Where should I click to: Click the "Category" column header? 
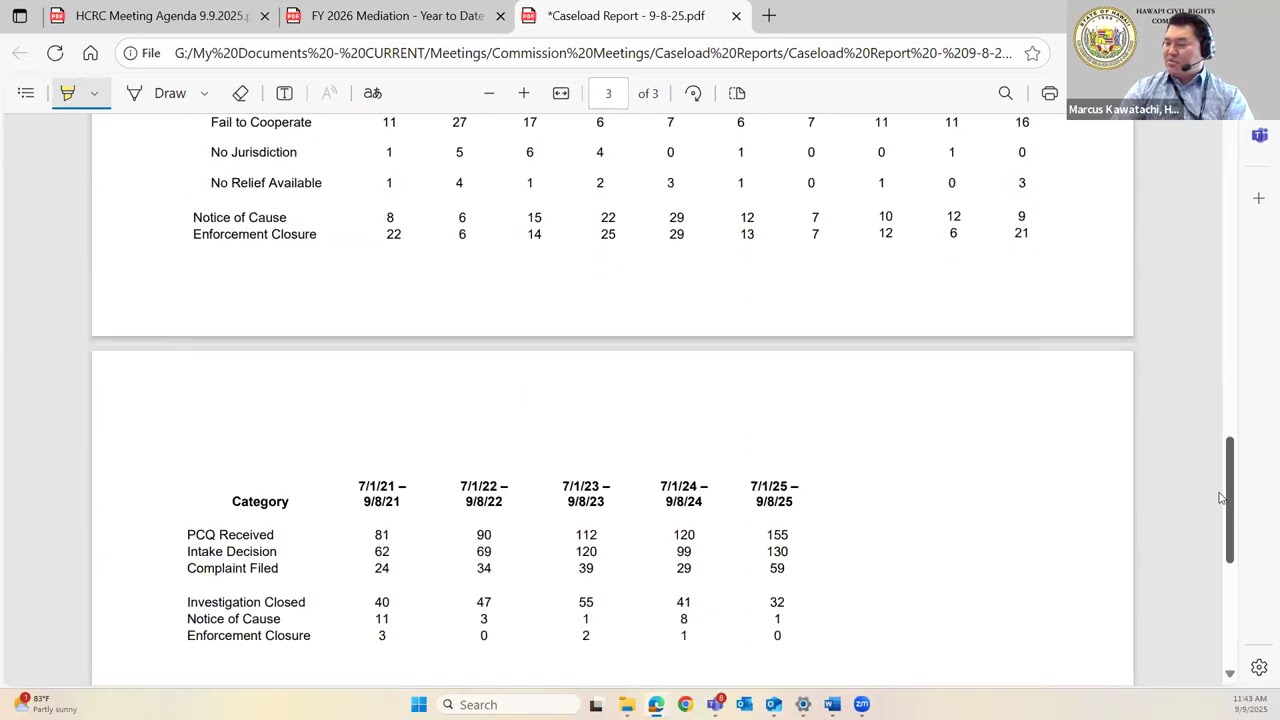tap(260, 502)
